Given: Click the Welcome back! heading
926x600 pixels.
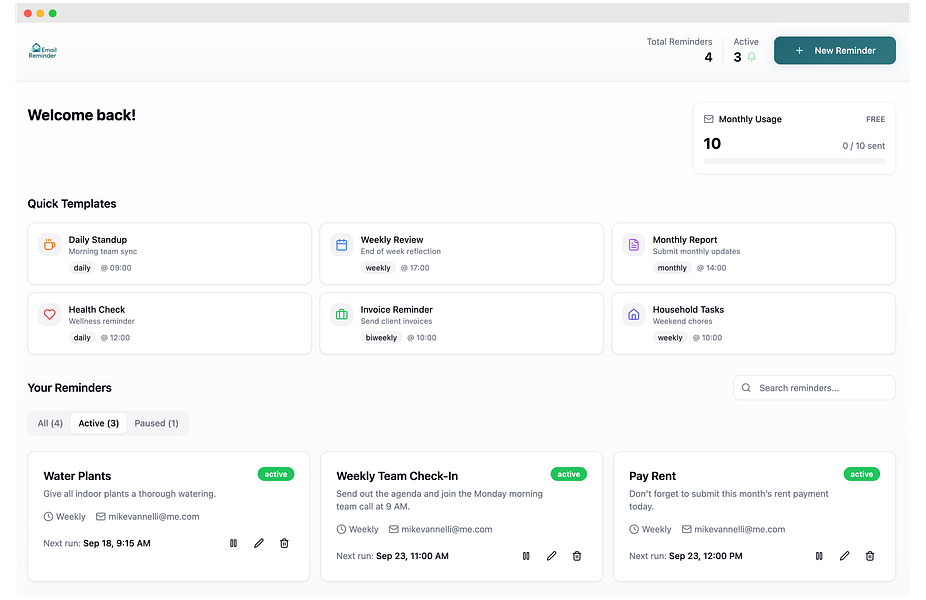Looking at the screenshot, I should 81,115.
